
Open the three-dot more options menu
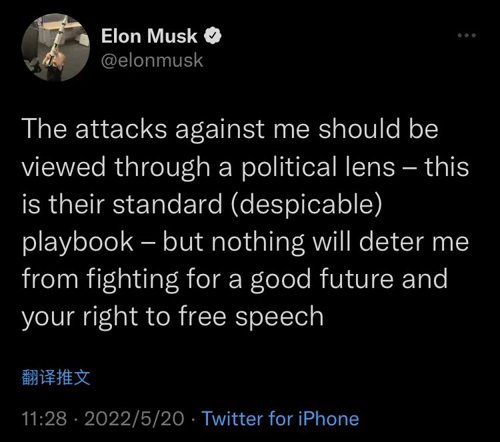click(x=467, y=35)
